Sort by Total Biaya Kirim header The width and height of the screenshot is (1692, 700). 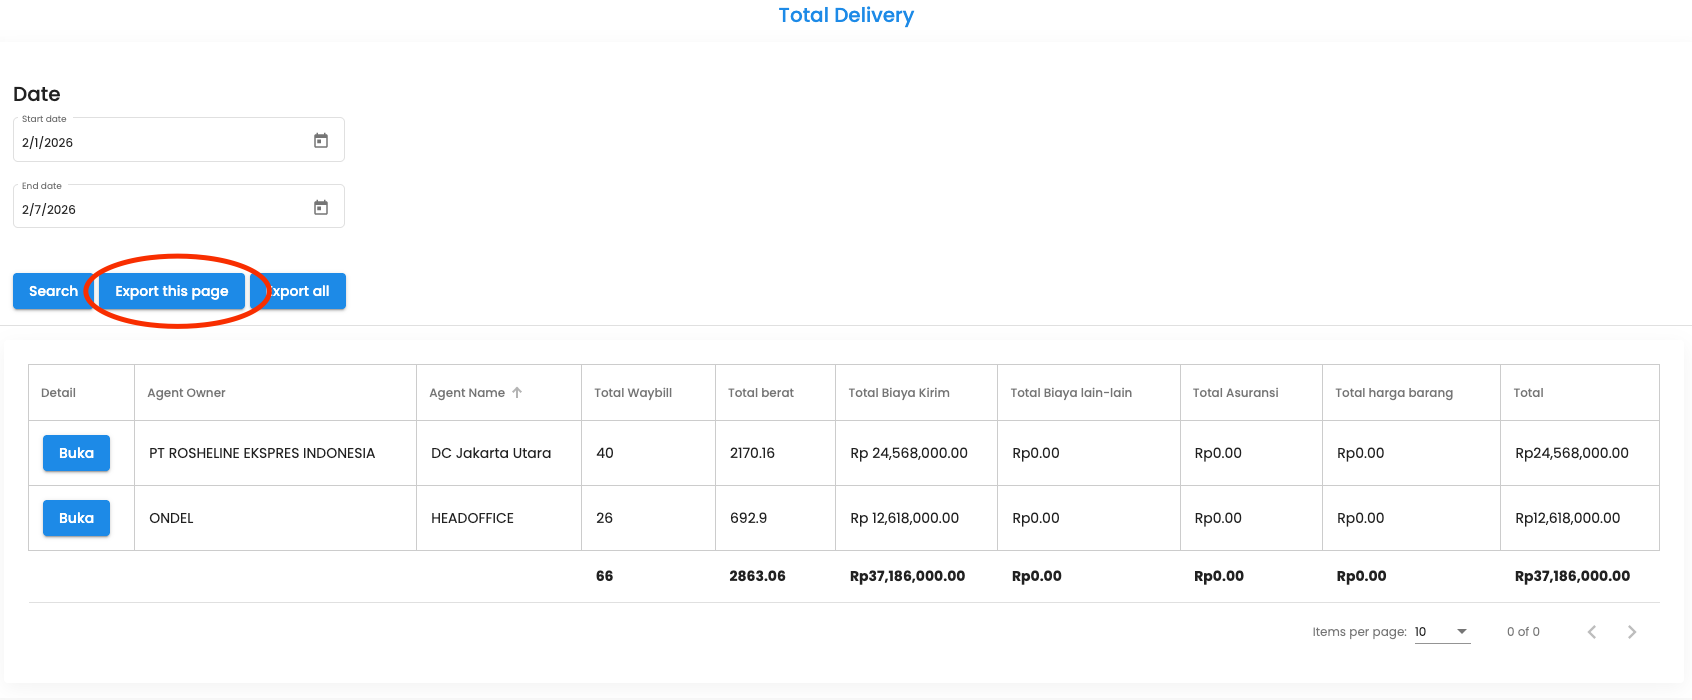(899, 393)
